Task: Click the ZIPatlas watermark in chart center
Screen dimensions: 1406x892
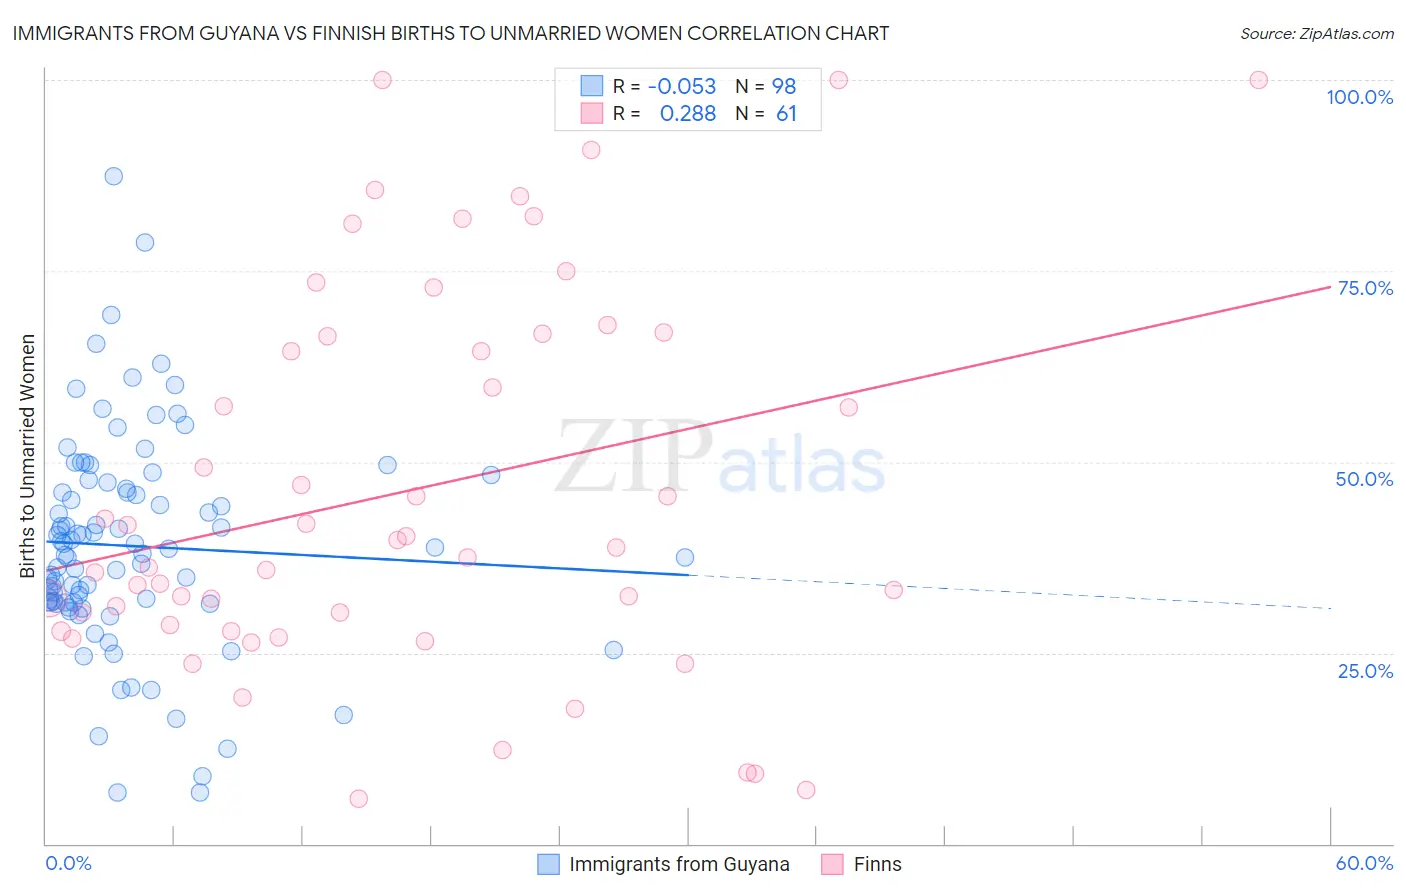Action: pyautogui.click(x=720, y=458)
